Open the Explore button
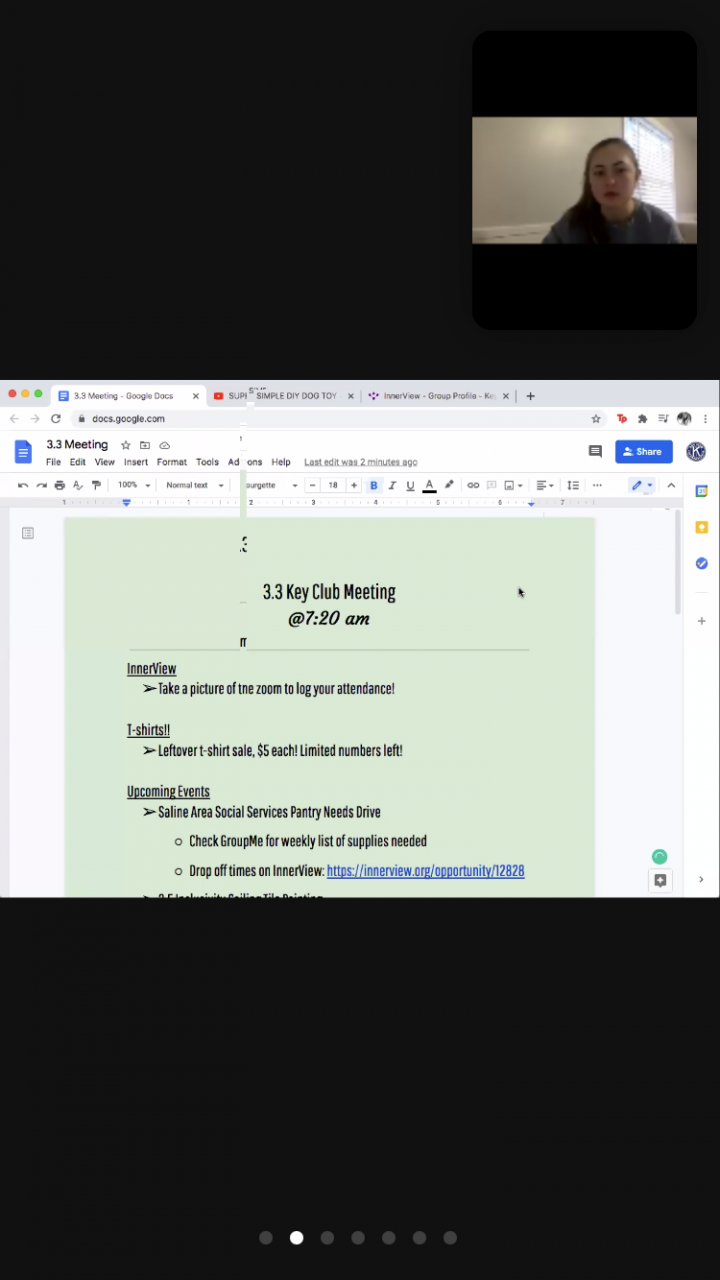Image resolution: width=720 pixels, height=1280 pixels. tap(660, 880)
